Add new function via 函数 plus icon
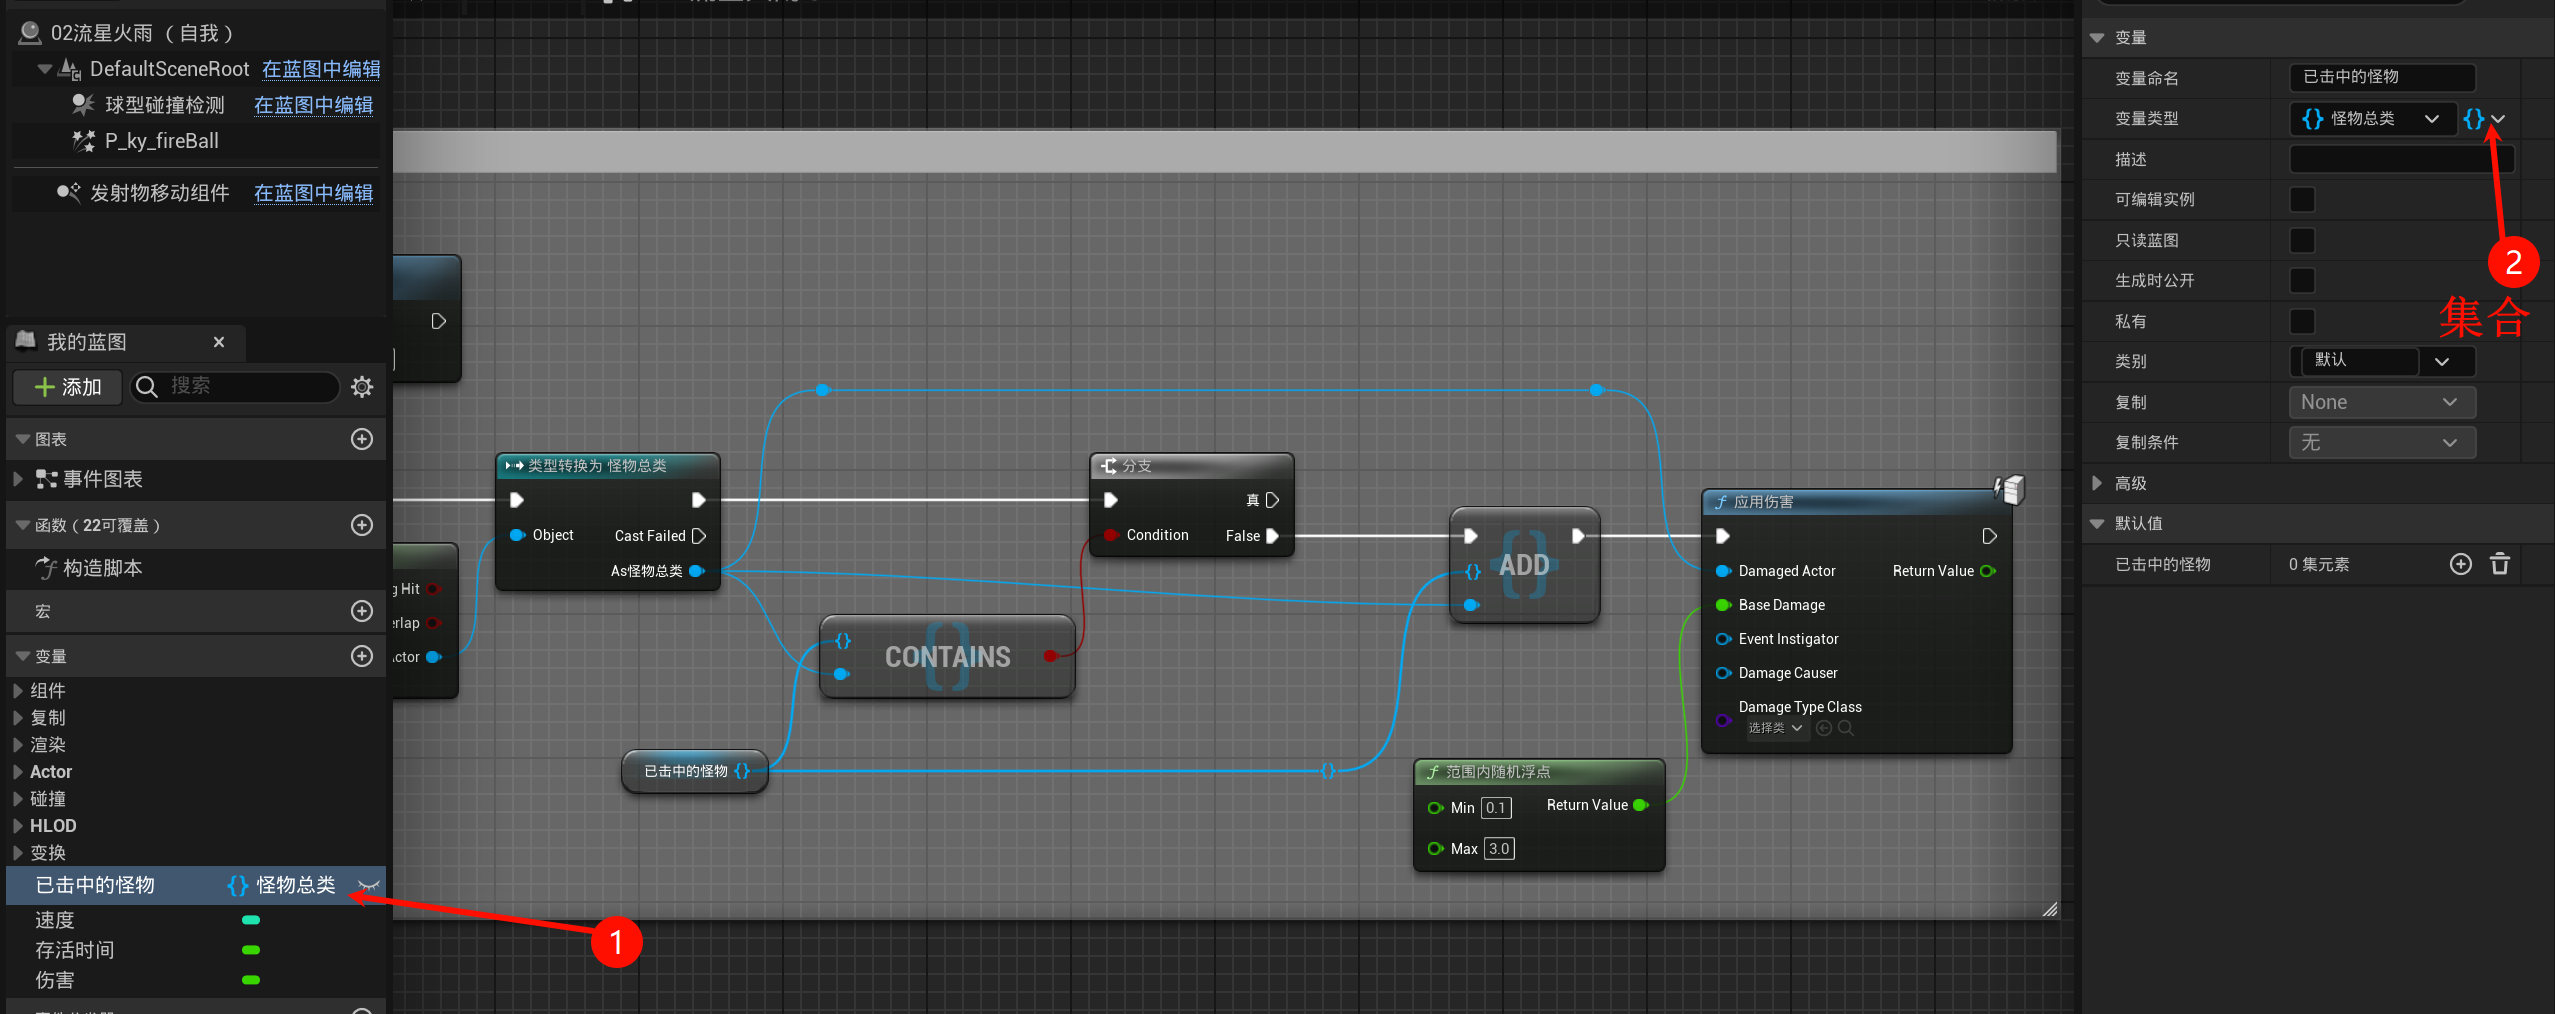Image resolution: width=2555 pixels, height=1014 pixels. [x=362, y=525]
